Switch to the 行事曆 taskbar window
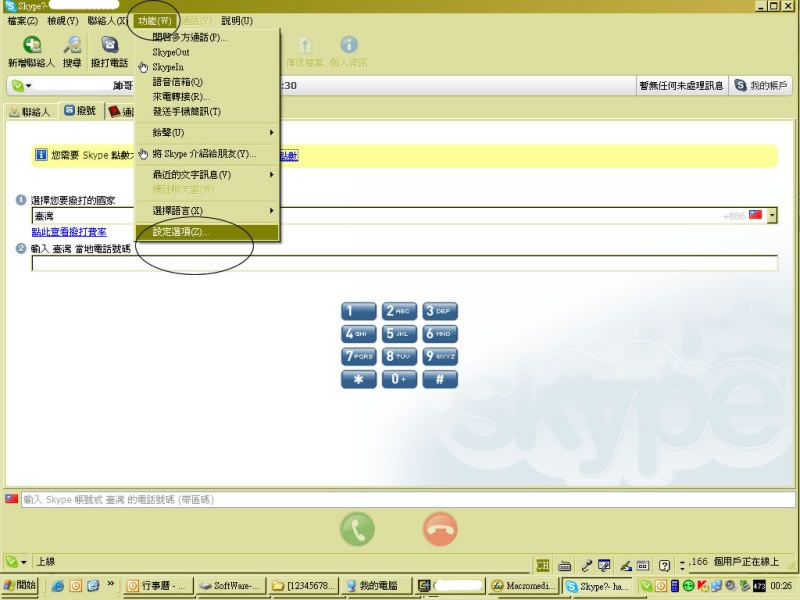Screen dimensions: 800x600 (159, 586)
